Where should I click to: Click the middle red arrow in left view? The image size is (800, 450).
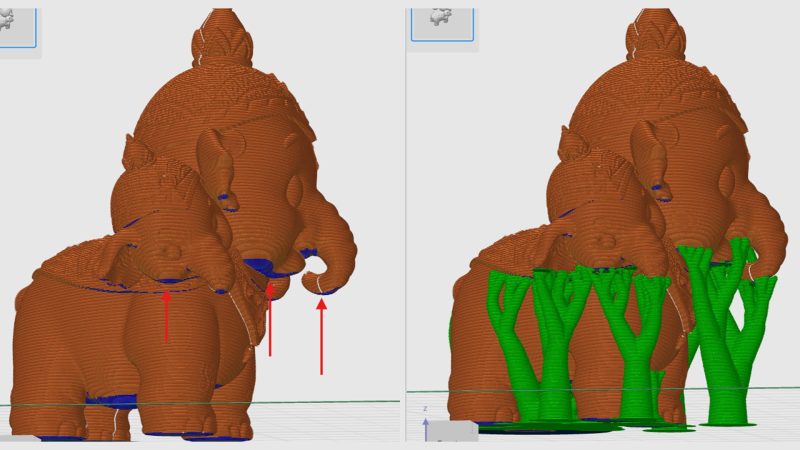[270, 320]
